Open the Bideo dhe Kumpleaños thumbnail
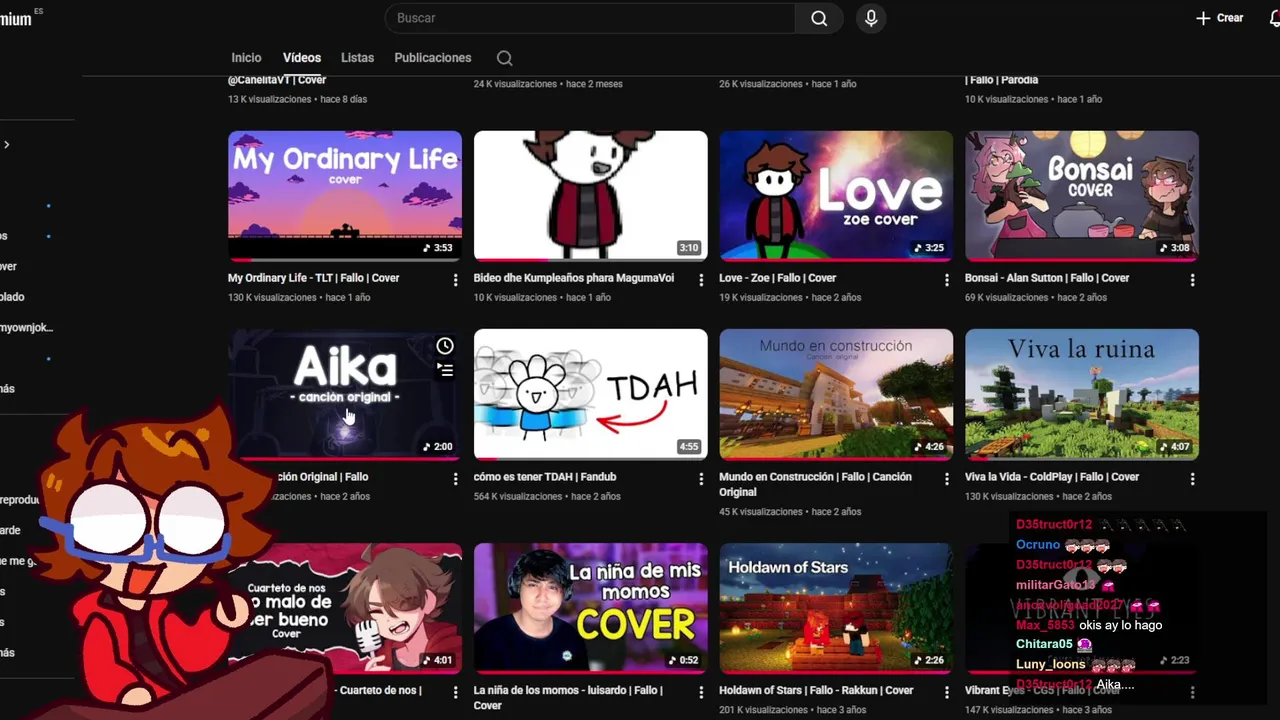 (591, 196)
